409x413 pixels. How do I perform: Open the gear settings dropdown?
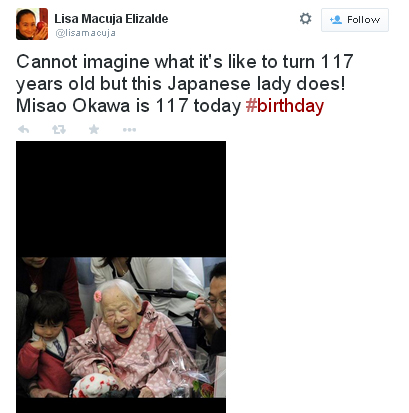click(x=305, y=19)
